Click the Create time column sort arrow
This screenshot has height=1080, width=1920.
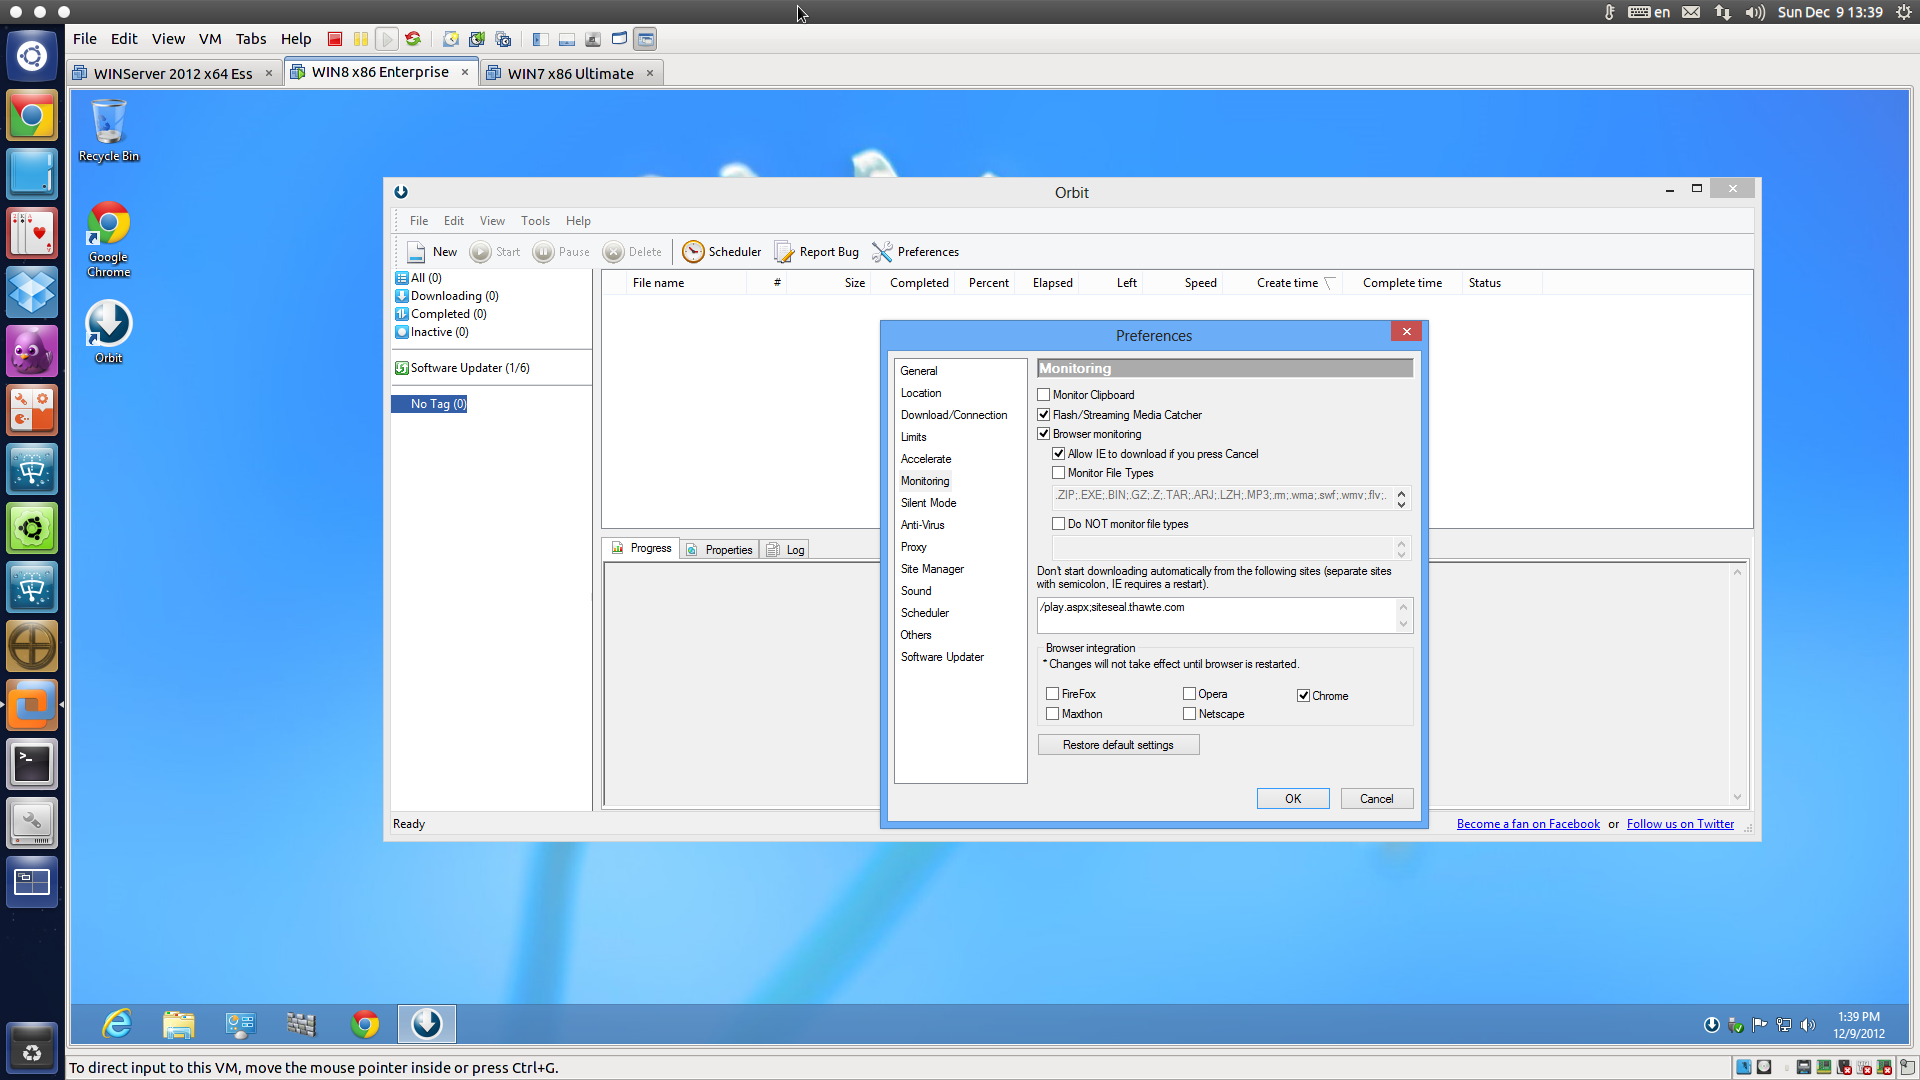pos(1329,283)
